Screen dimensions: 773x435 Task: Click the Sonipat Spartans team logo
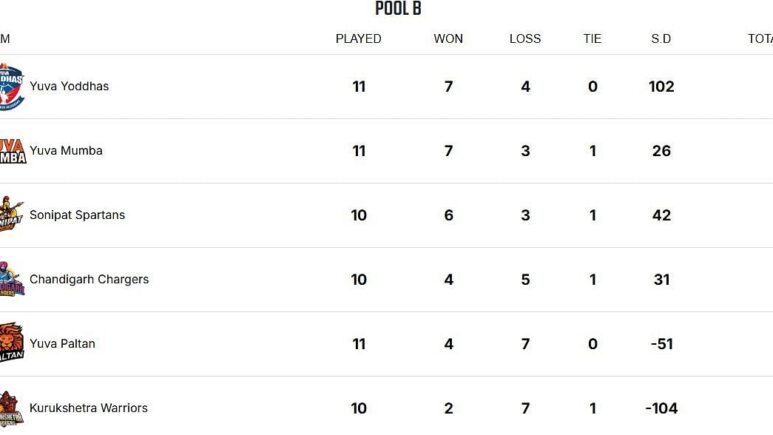[12, 215]
